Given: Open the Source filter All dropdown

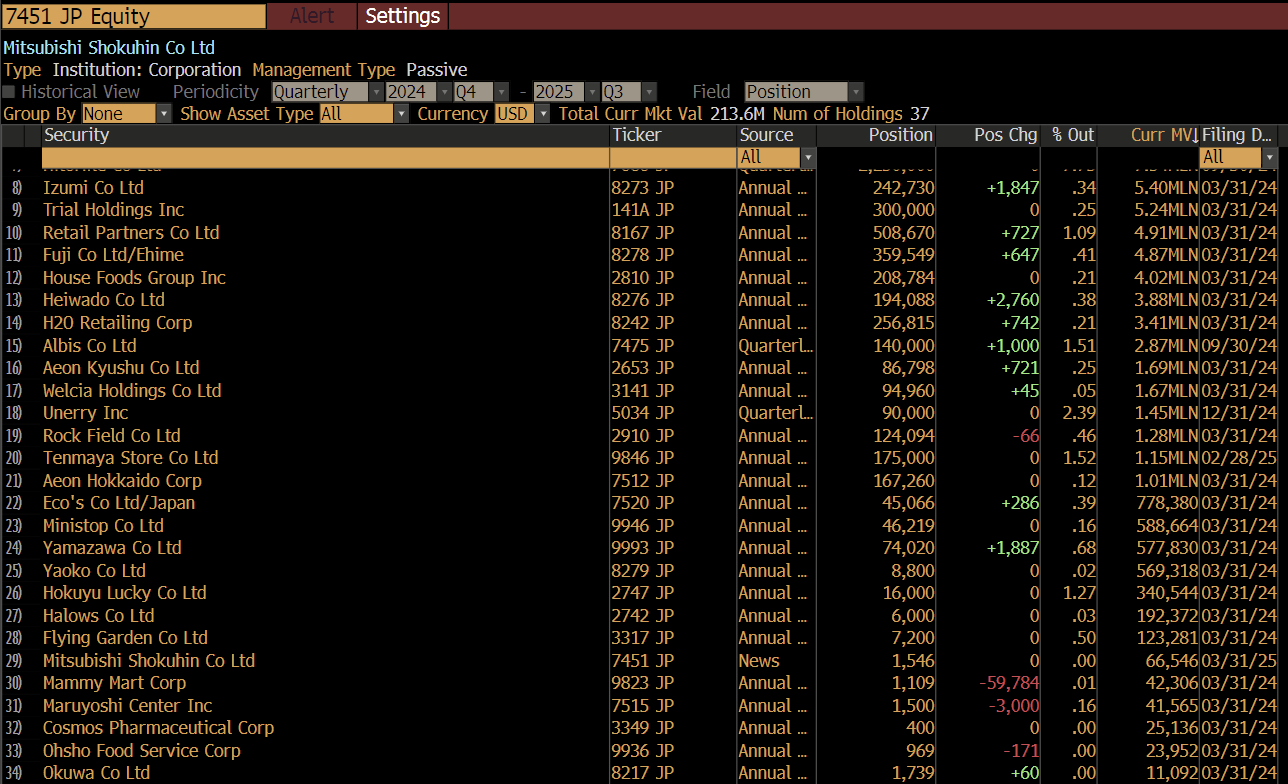Looking at the screenshot, I should point(776,157).
